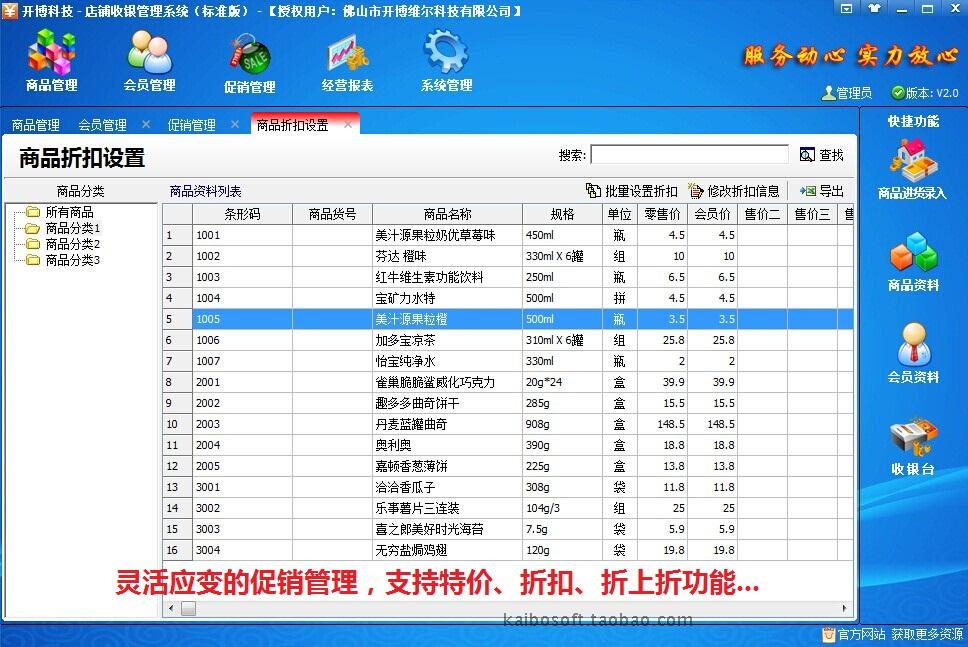Open 系统管理 gear icon

tap(446, 61)
